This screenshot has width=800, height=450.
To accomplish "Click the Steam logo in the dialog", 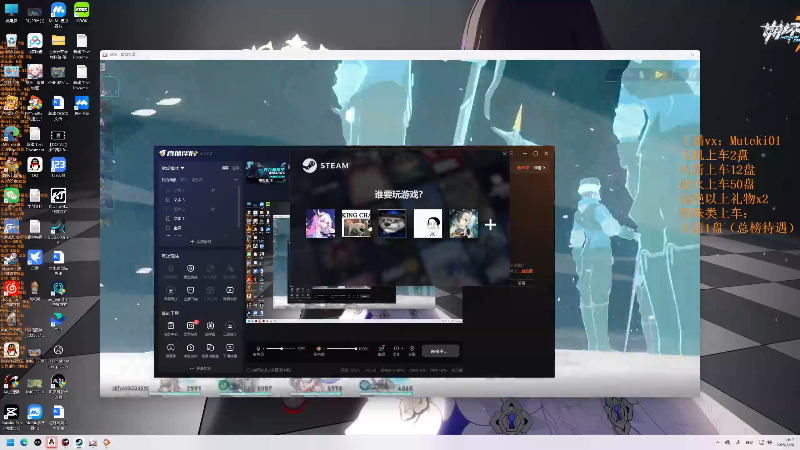I will (326, 165).
